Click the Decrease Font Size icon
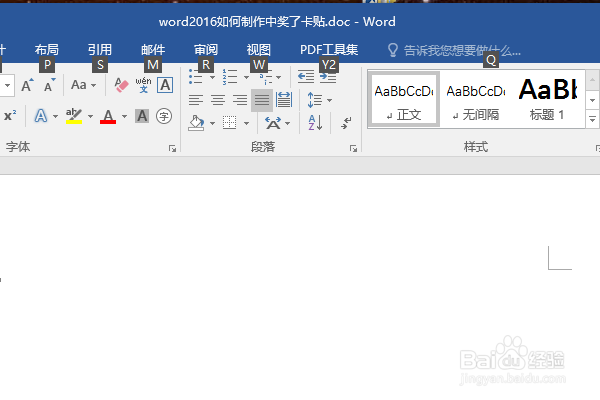The image size is (600, 400). [49, 85]
